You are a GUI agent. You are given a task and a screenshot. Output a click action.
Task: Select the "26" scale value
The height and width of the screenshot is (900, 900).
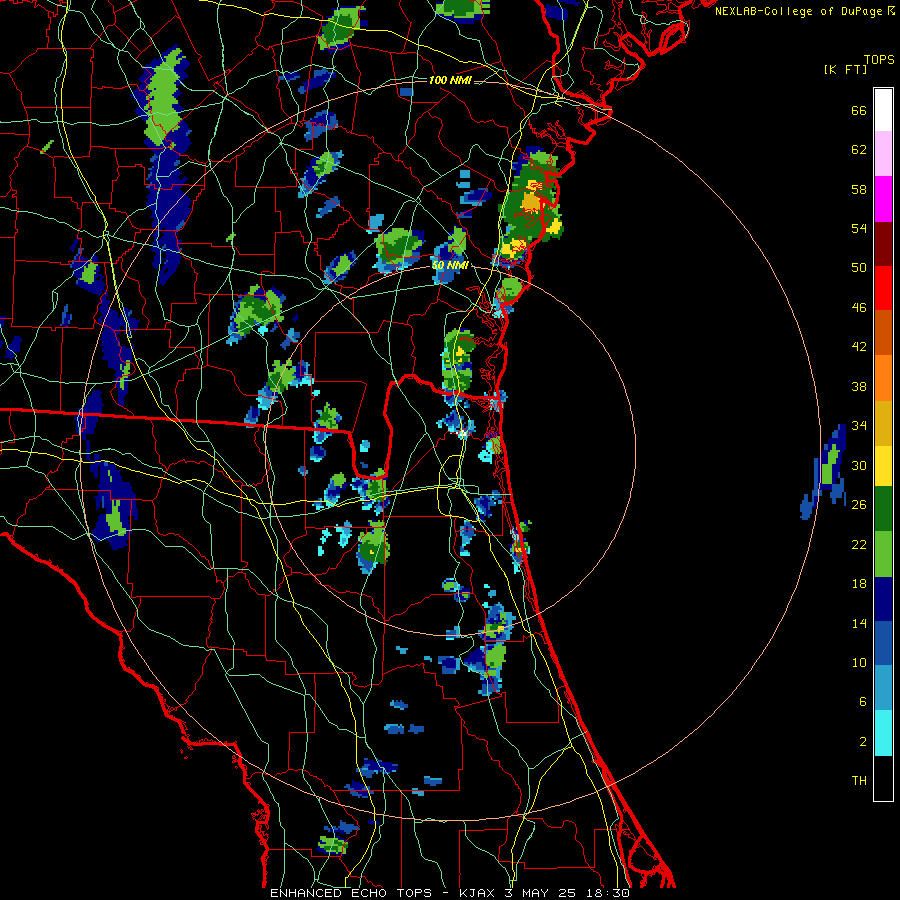click(859, 505)
